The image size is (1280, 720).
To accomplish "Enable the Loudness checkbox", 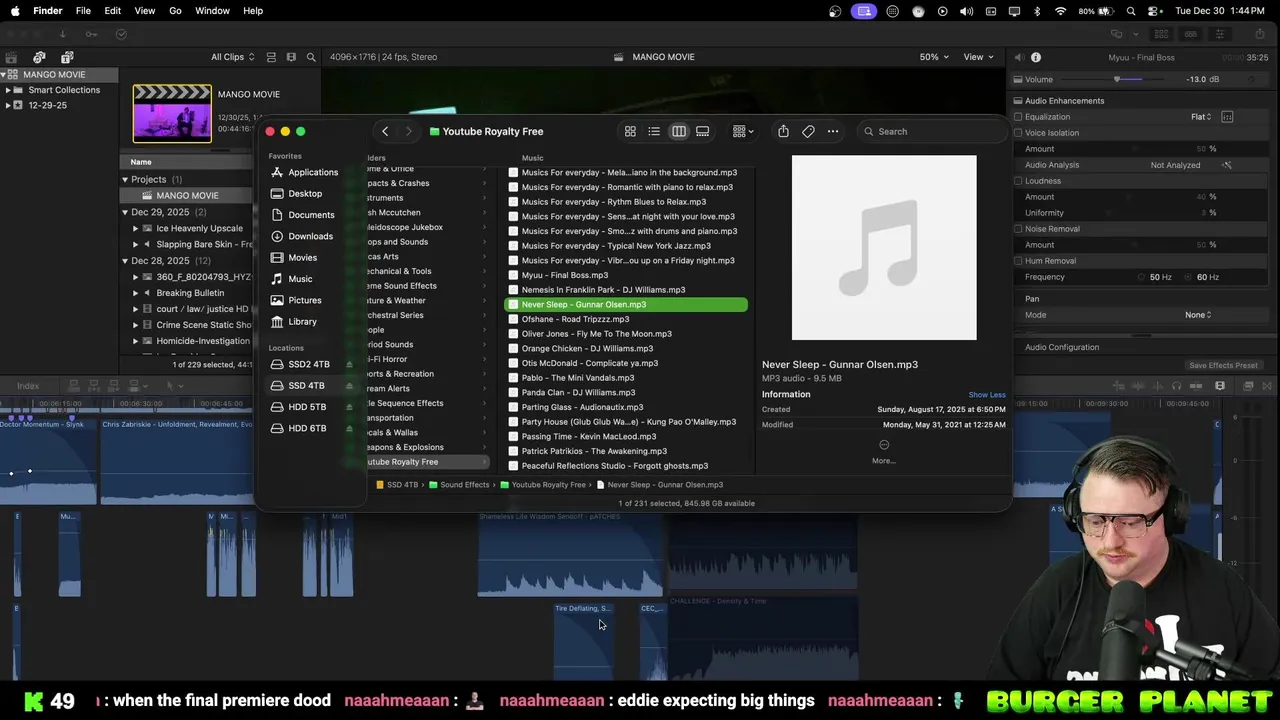I will coord(1018,181).
